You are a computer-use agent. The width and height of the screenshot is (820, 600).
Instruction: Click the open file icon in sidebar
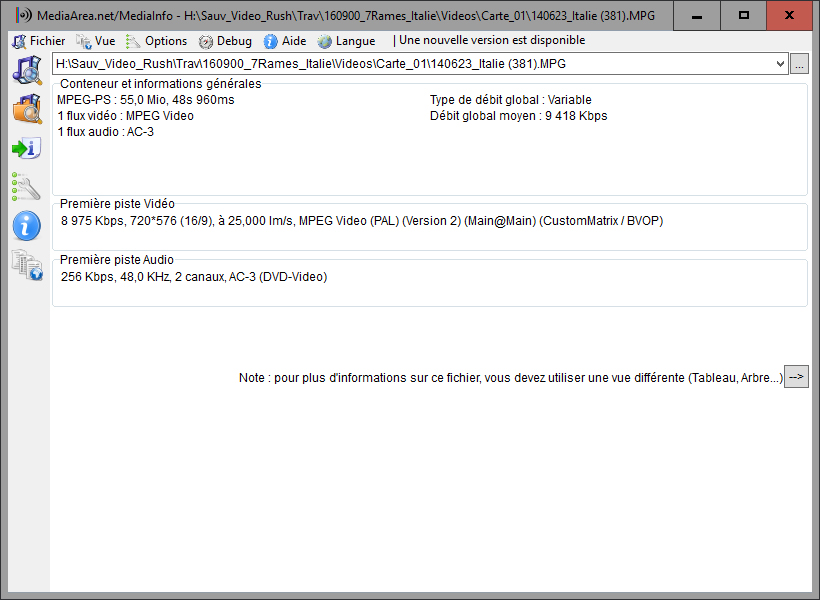click(27, 70)
